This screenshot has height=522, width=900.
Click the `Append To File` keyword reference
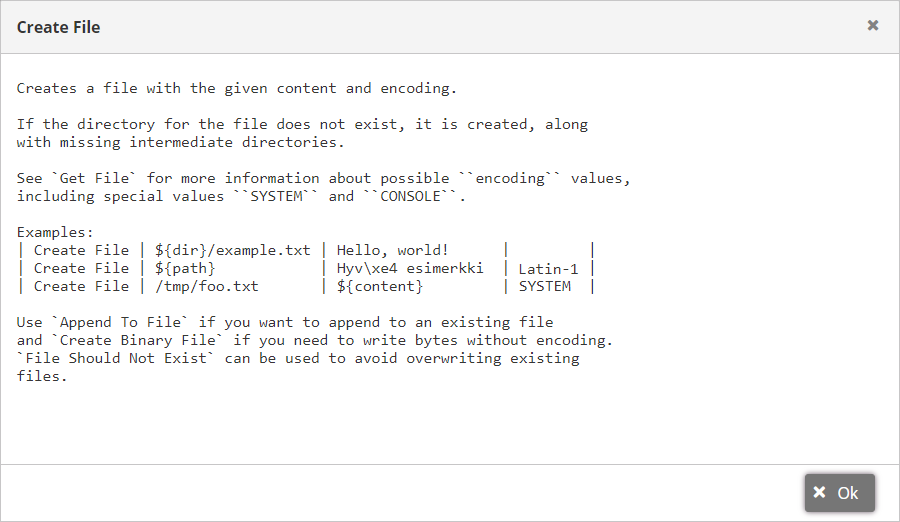click(x=121, y=323)
